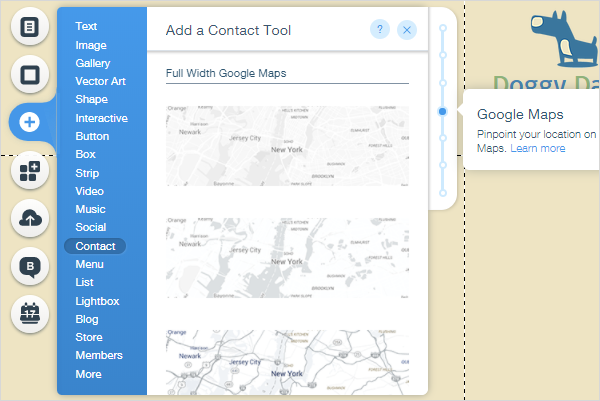Open the Background square icon in sidebar

[30, 75]
